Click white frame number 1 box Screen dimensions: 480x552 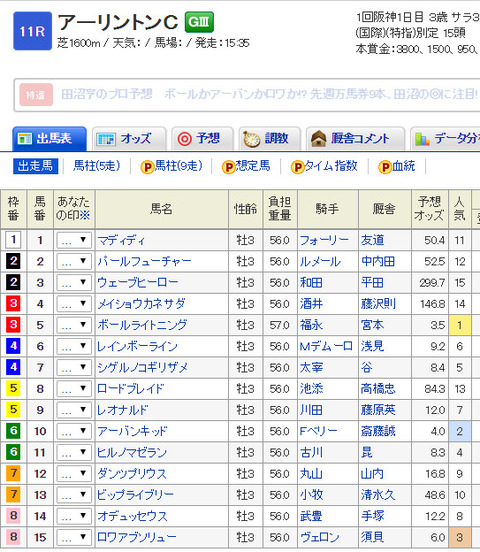[x=13, y=240]
